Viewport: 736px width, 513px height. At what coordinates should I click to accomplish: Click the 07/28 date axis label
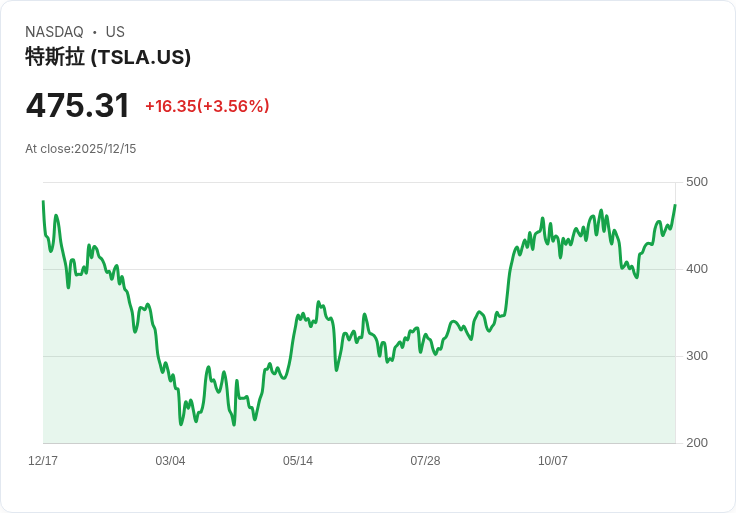(425, 461)
